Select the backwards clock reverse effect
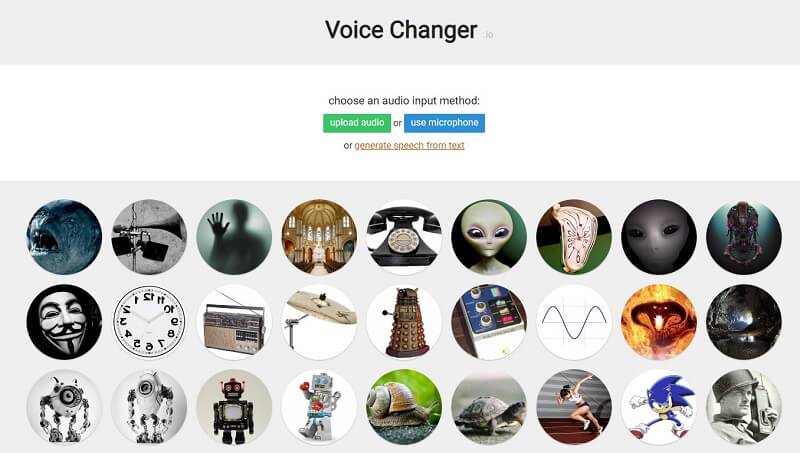This screenshot has height=453, width=800. pyautogui.click(x=149, y=322)
